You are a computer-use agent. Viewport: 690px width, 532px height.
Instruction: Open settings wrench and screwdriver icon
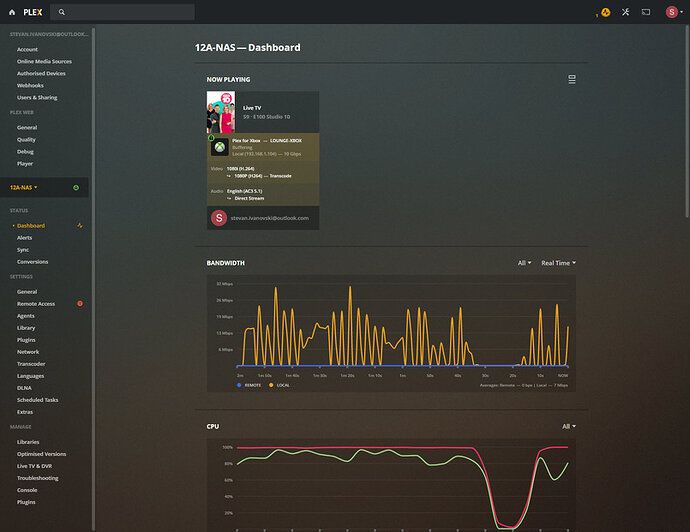pos(625,12)
